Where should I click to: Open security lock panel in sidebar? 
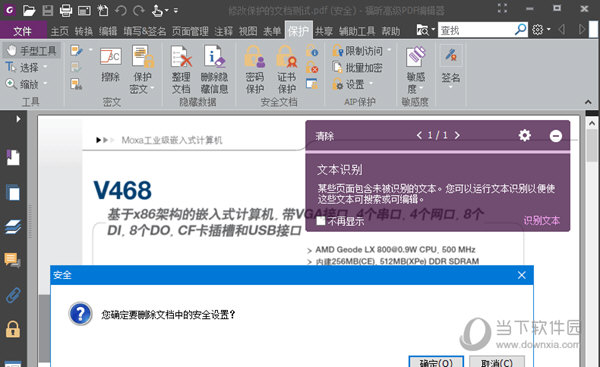(13, 329)
